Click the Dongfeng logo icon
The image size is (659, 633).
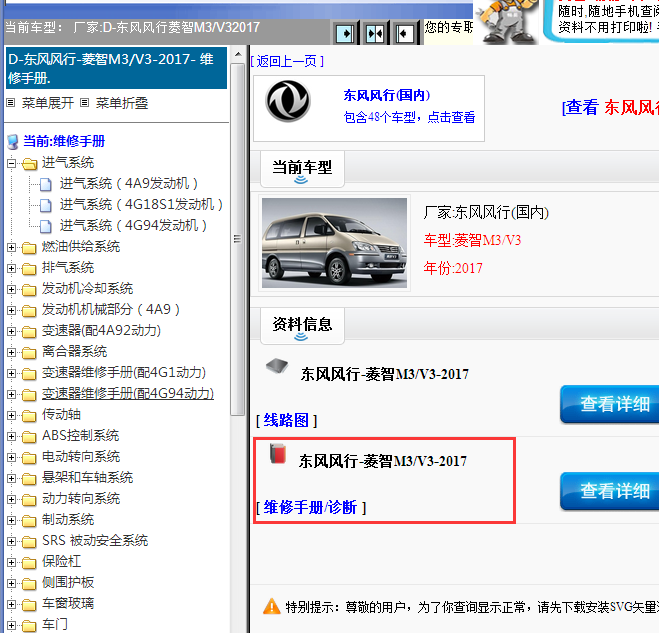click(288, 101)
